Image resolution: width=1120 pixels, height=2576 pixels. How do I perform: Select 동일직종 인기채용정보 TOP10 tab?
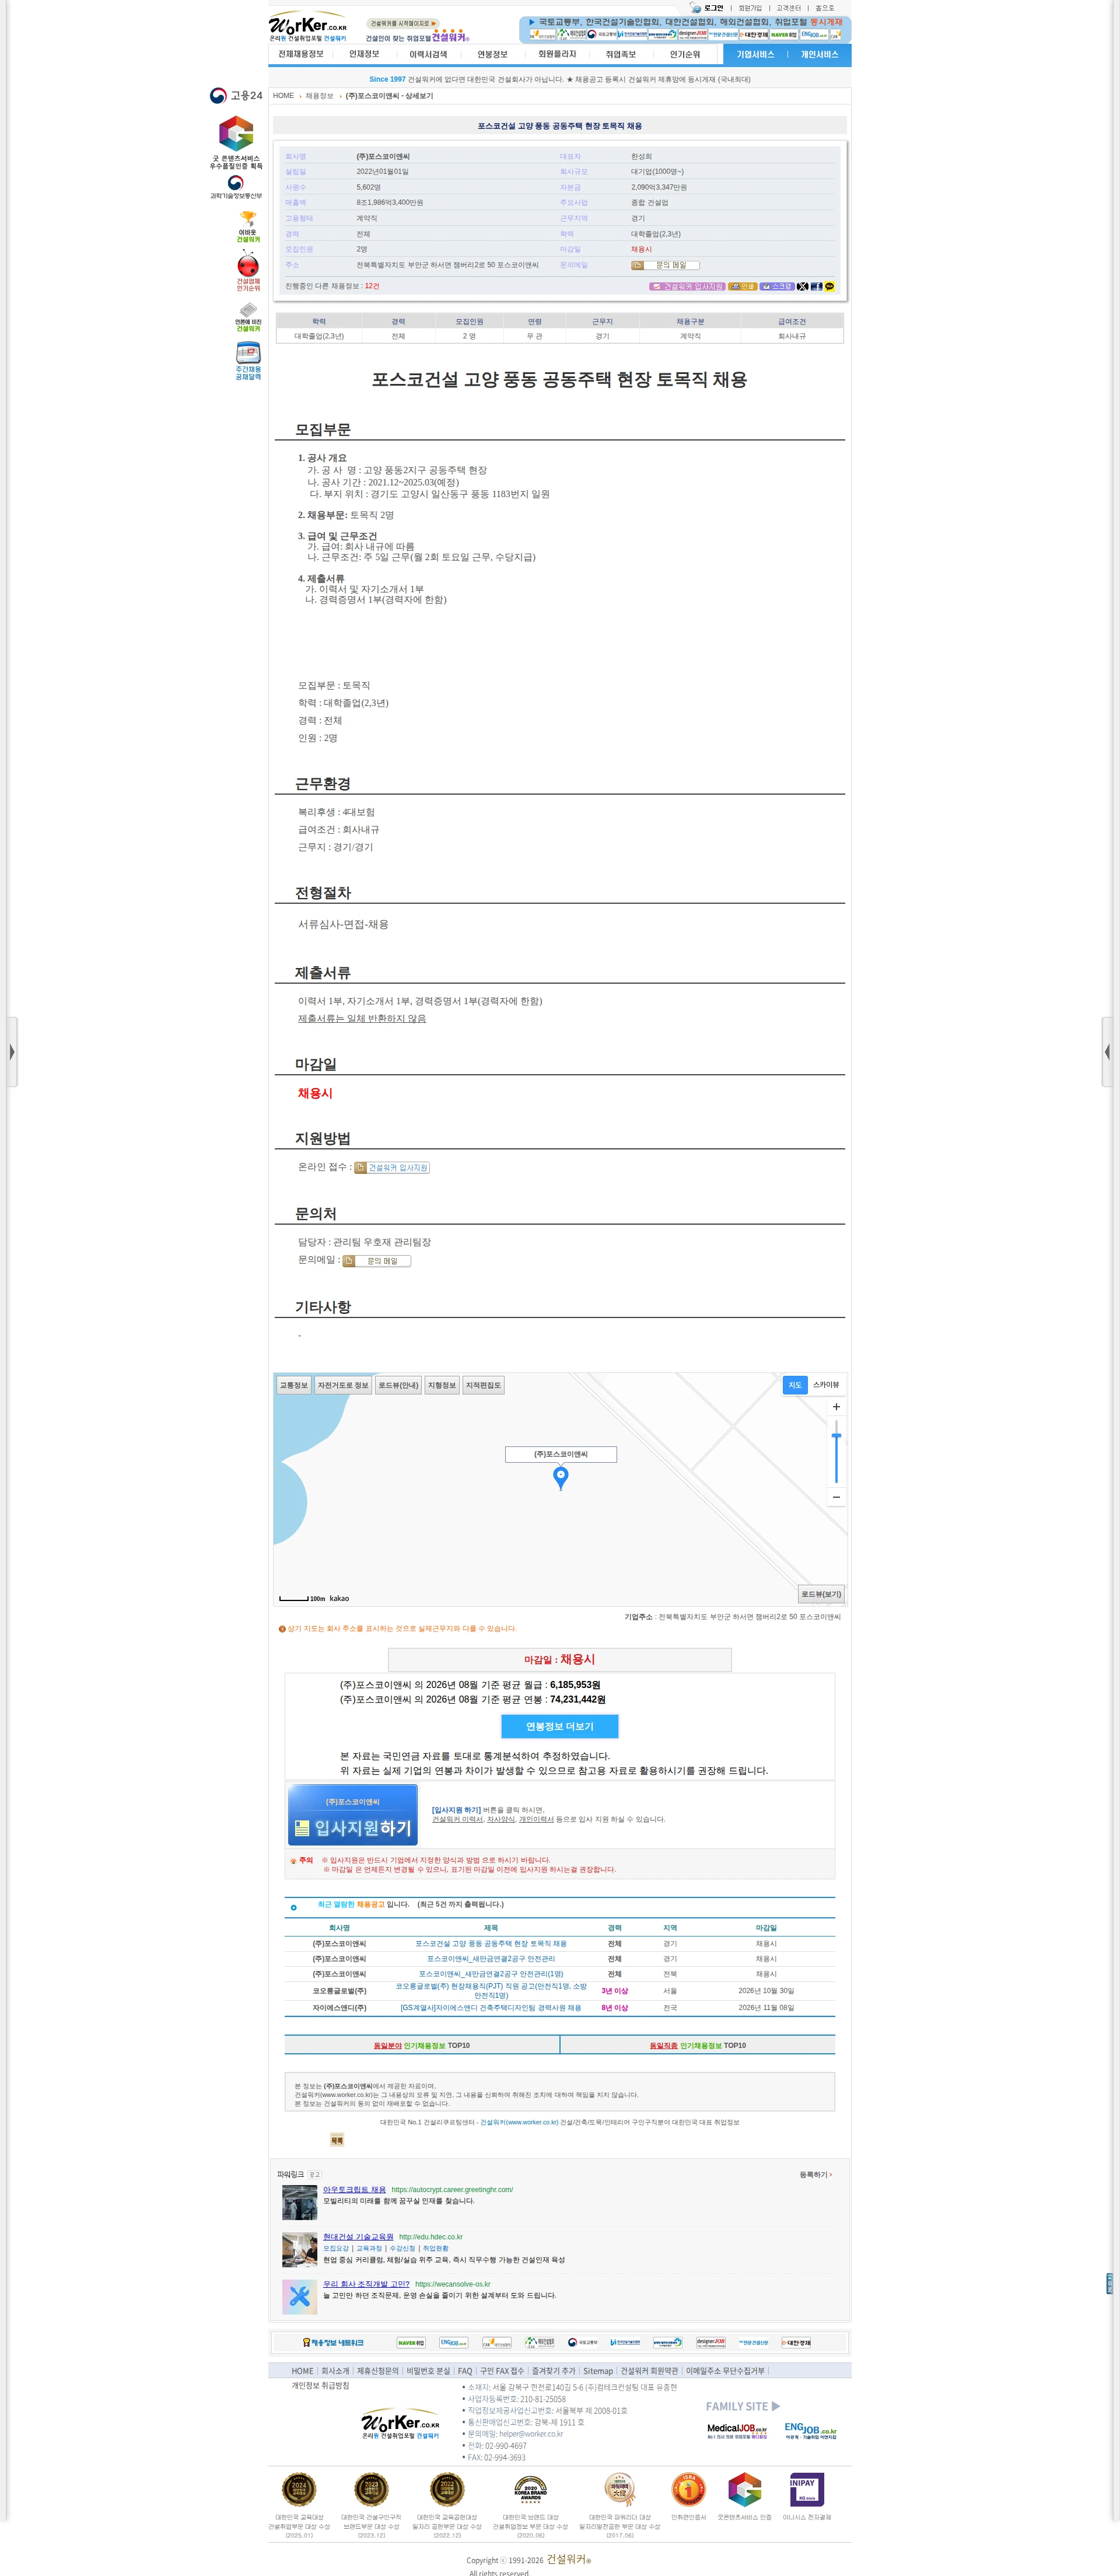698,2046
